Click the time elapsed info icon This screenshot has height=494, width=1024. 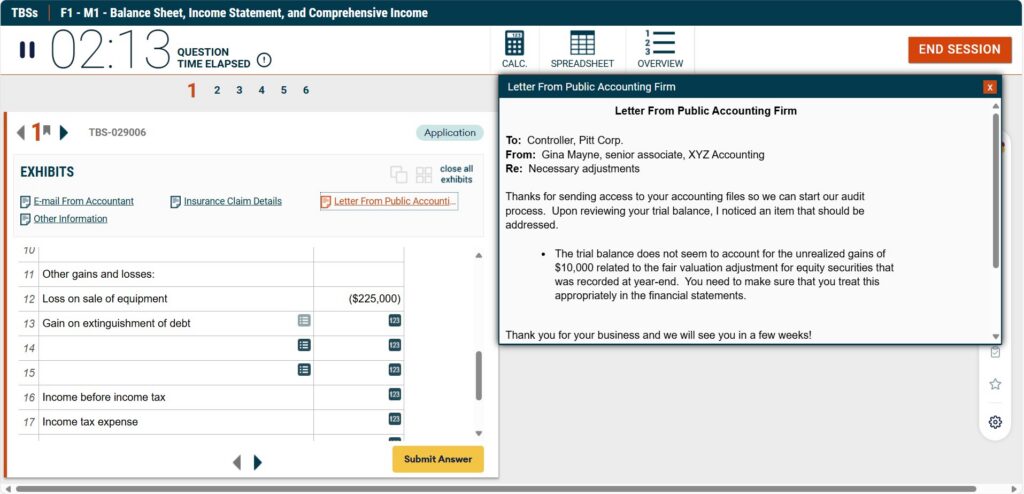point(264,60)
